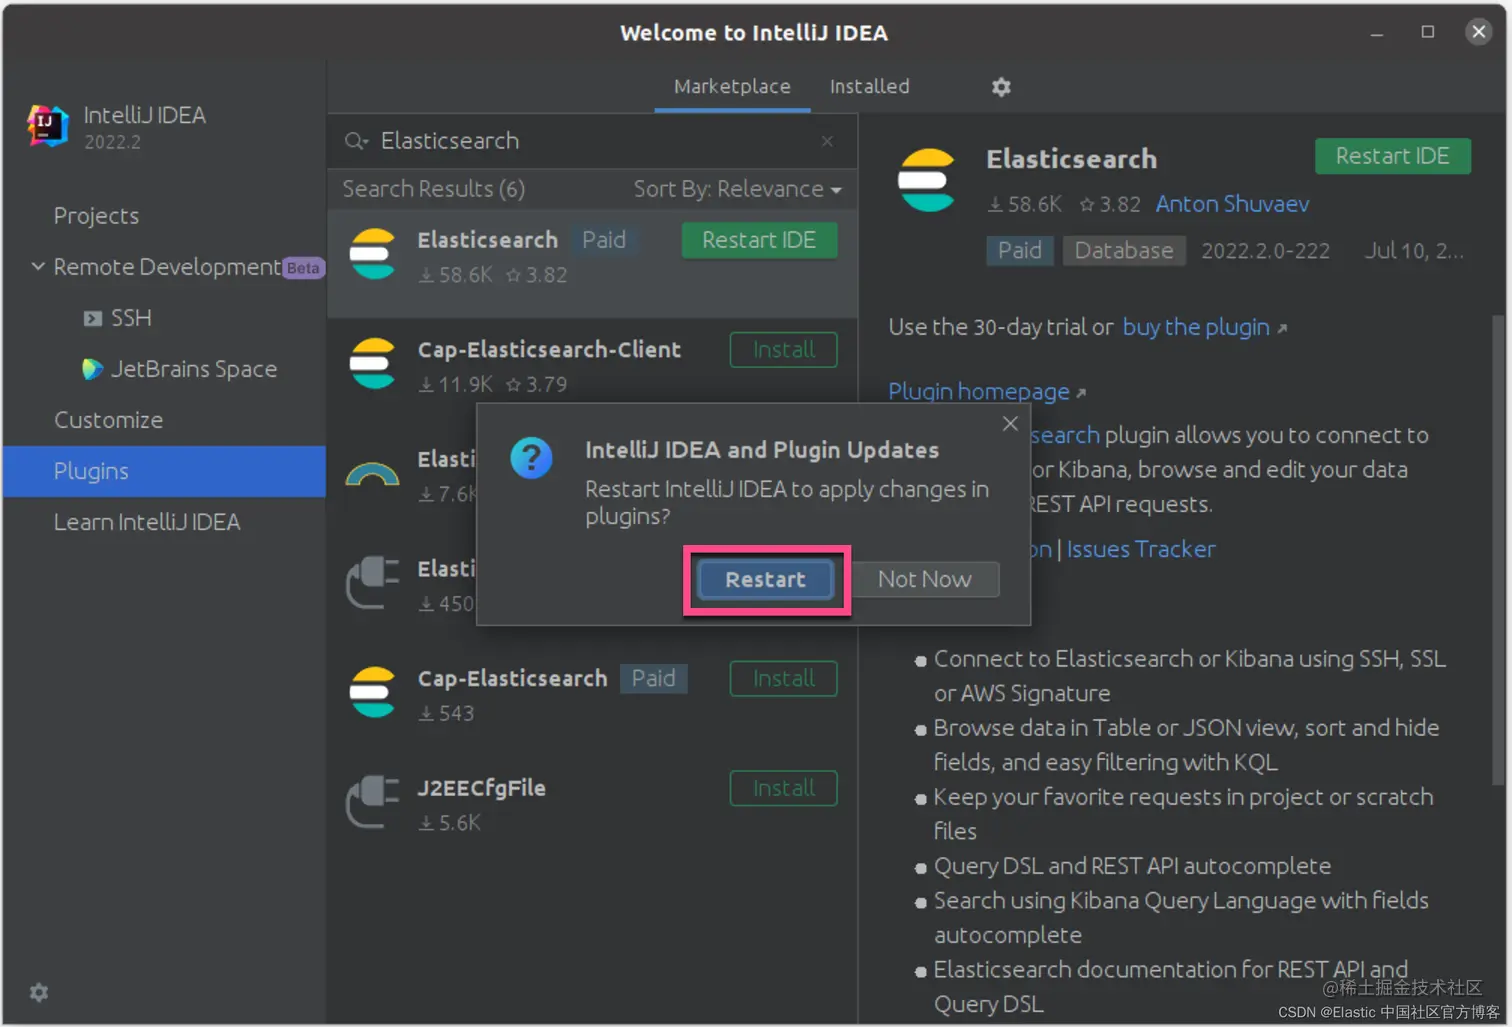The width and height of the screenshot is (1512, 1027).
Task: Clear the Elasticsearch search with the X
Action: (827, 141)
